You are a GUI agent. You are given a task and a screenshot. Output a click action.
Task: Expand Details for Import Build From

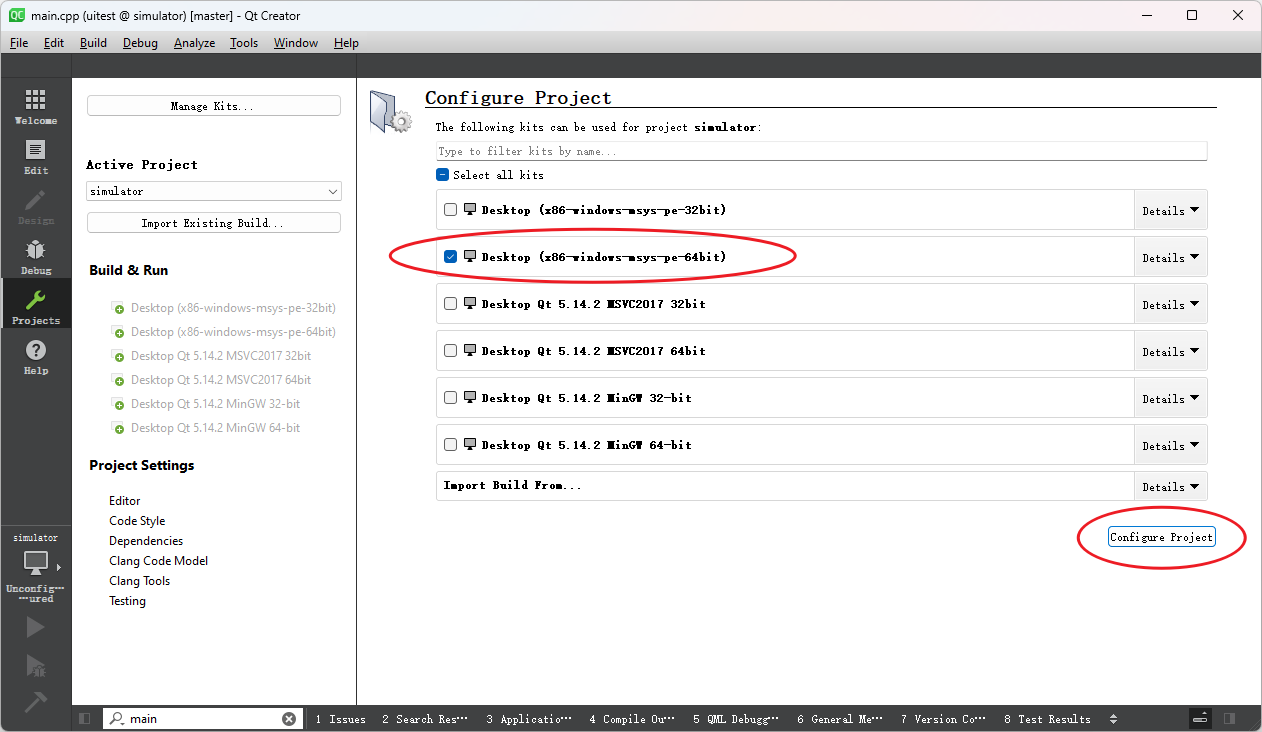1170,487
